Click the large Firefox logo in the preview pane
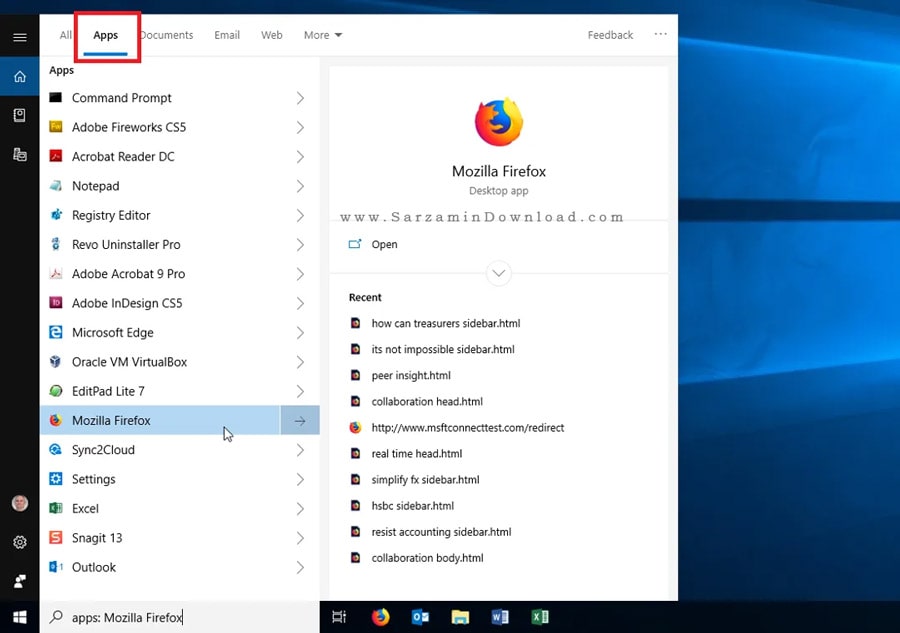The image size is (900, 633). pos(499,122)
